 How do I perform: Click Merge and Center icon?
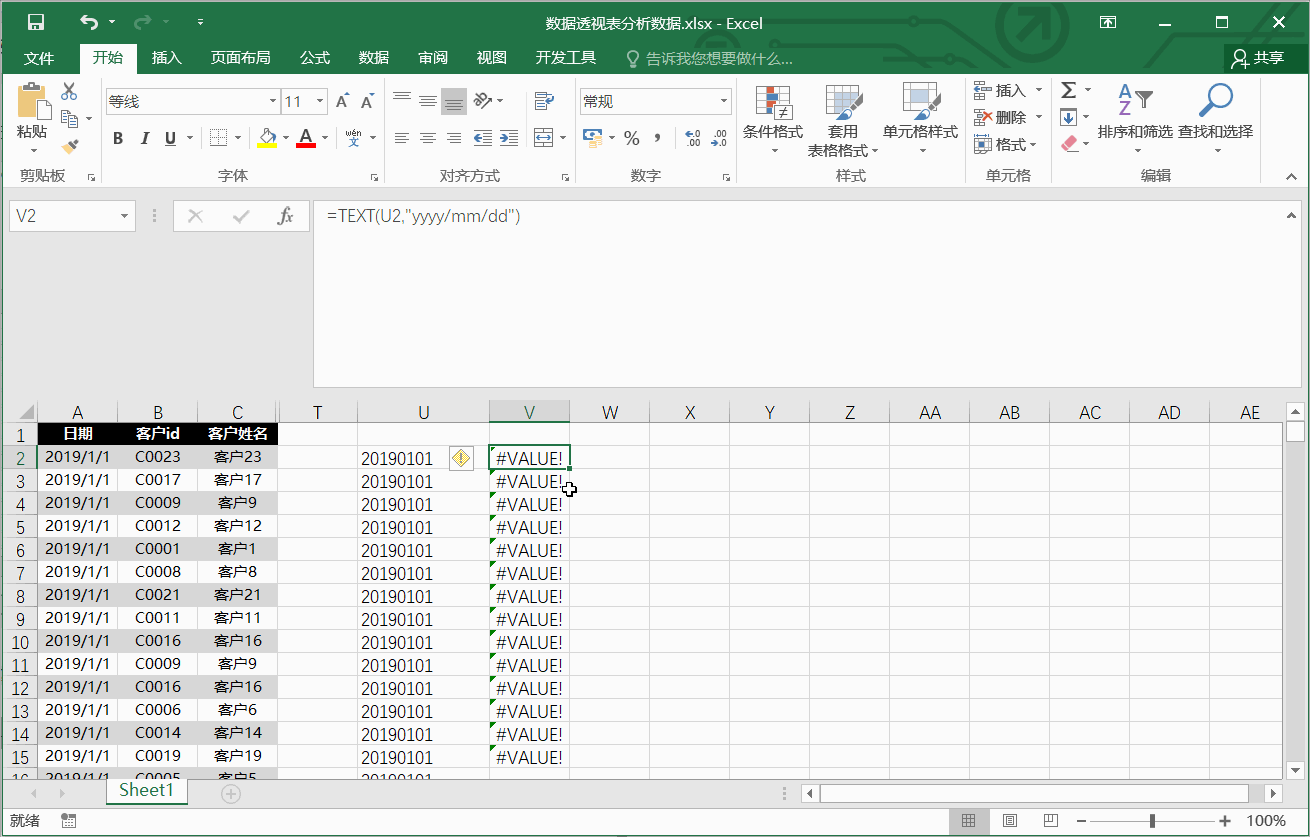coord(543,138)
